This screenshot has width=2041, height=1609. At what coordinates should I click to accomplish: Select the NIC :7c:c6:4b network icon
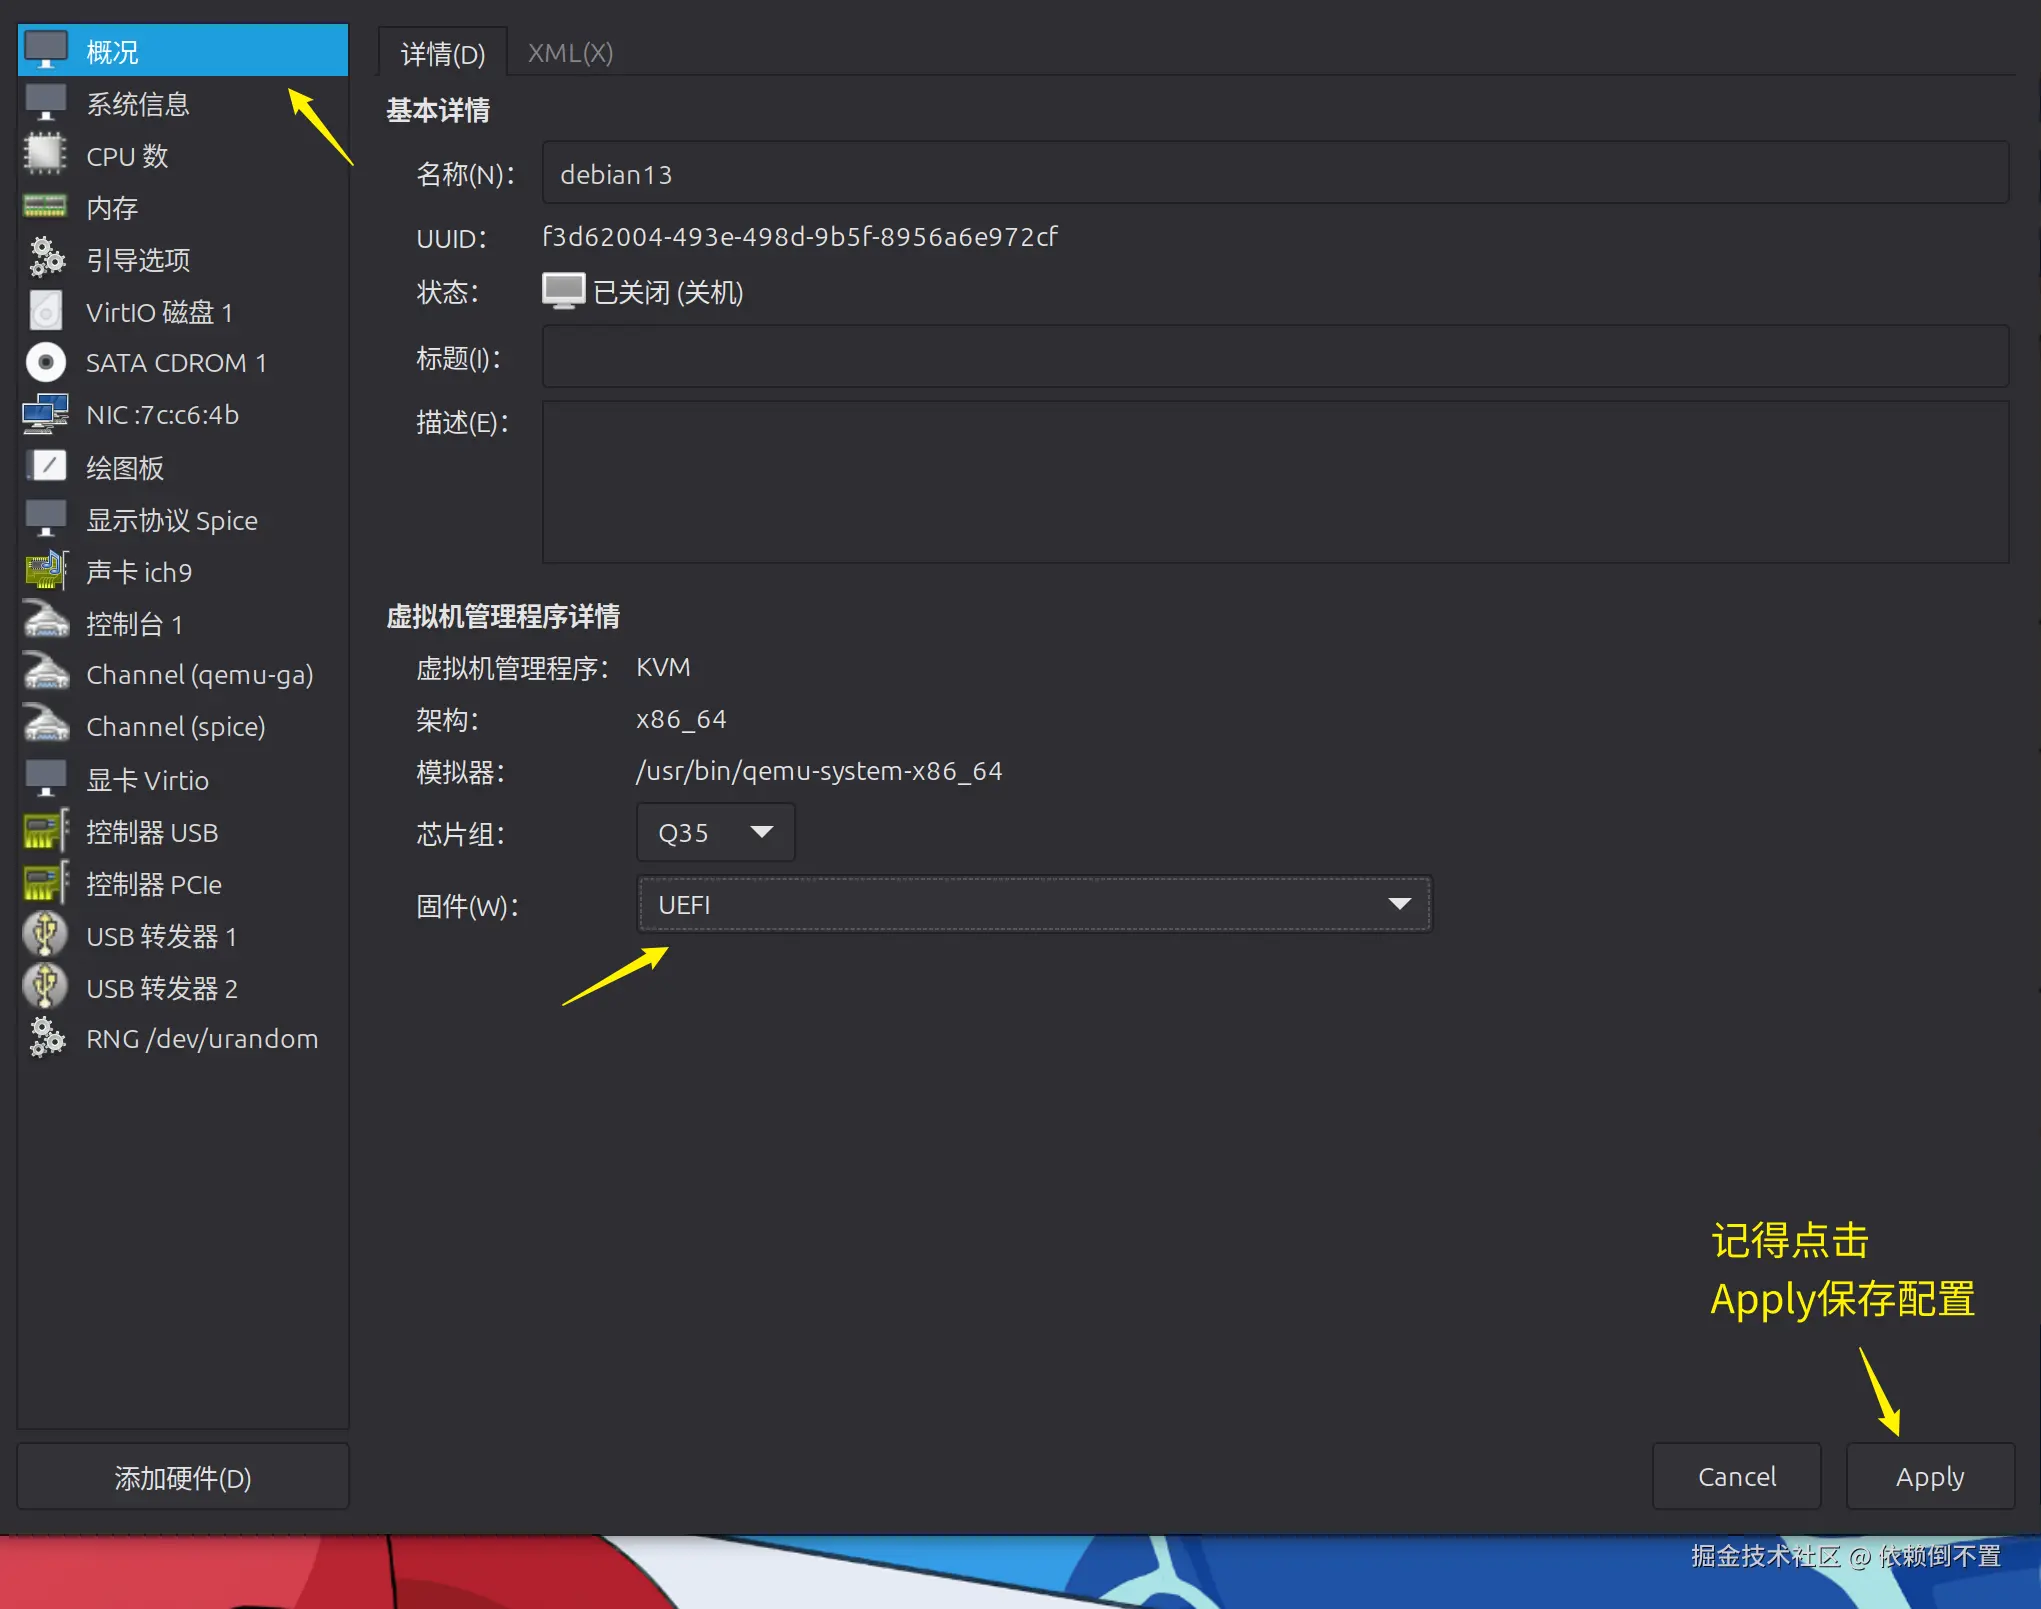pos(45,414)
